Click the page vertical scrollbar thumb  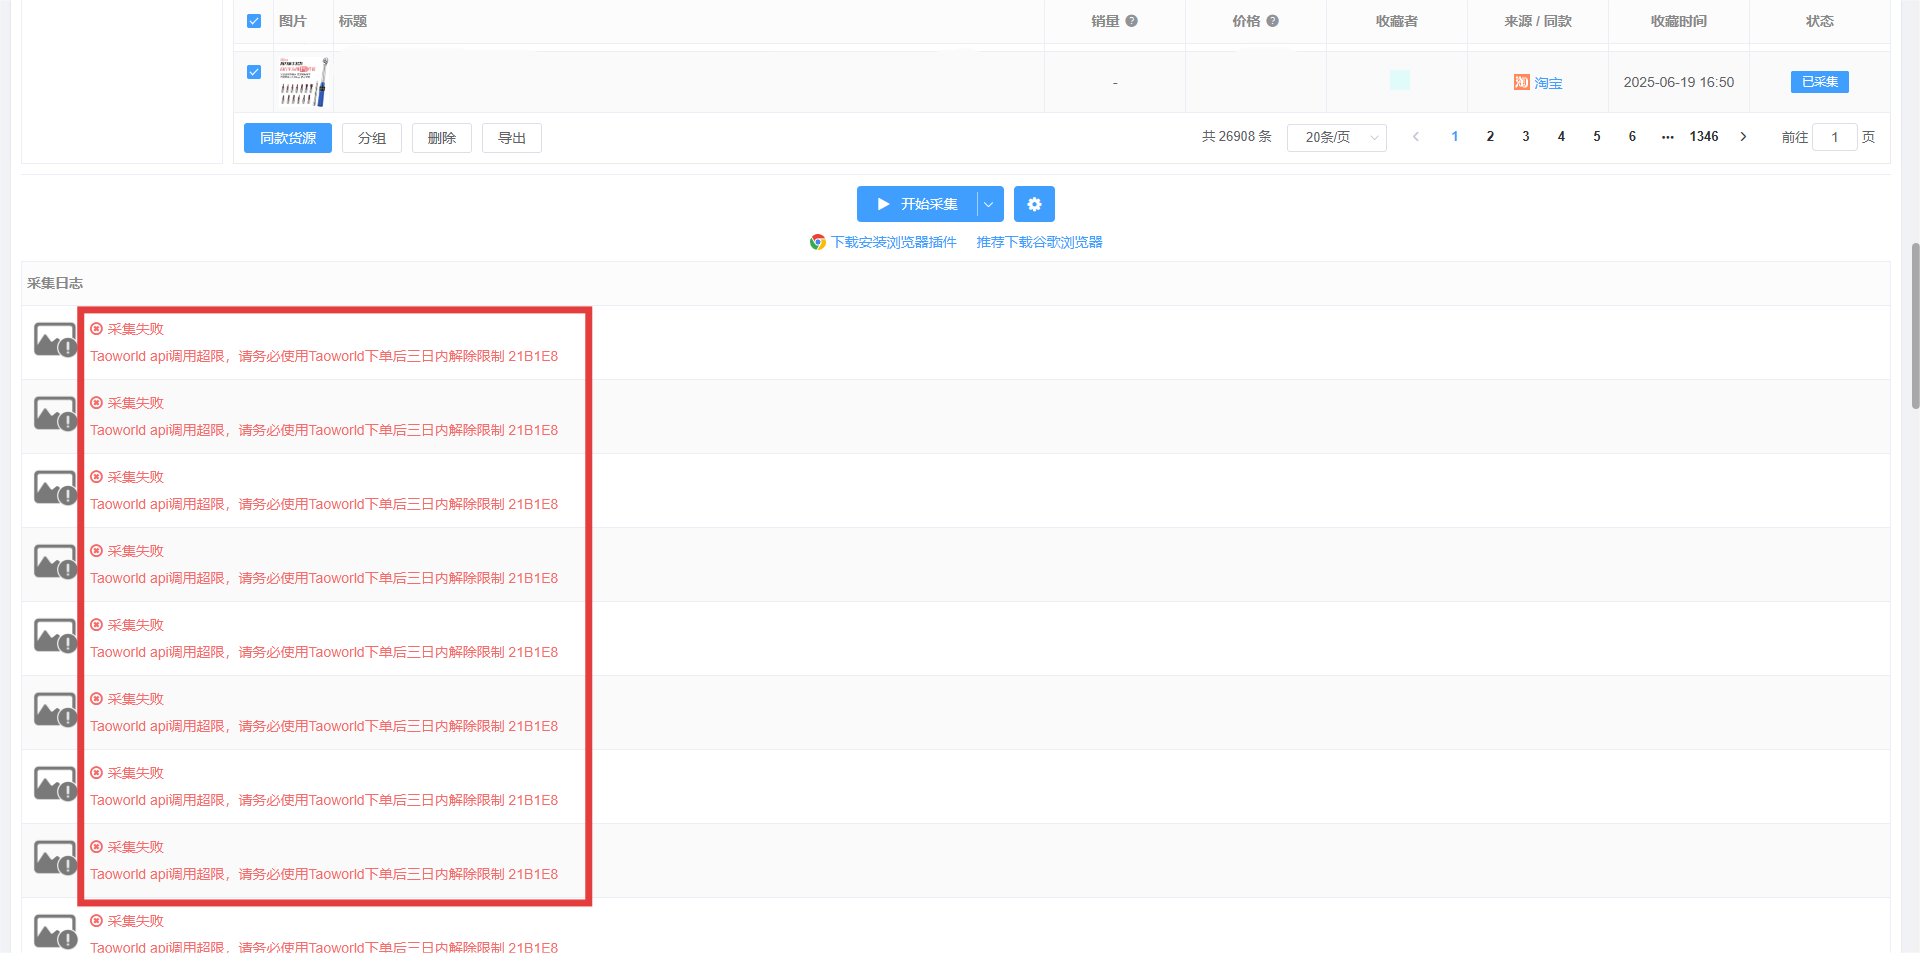(x=1915, y=325)
